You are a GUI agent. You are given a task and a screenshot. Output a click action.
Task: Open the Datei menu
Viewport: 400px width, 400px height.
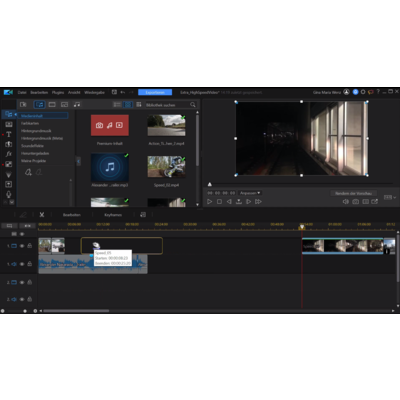click(x=22, y=92)
